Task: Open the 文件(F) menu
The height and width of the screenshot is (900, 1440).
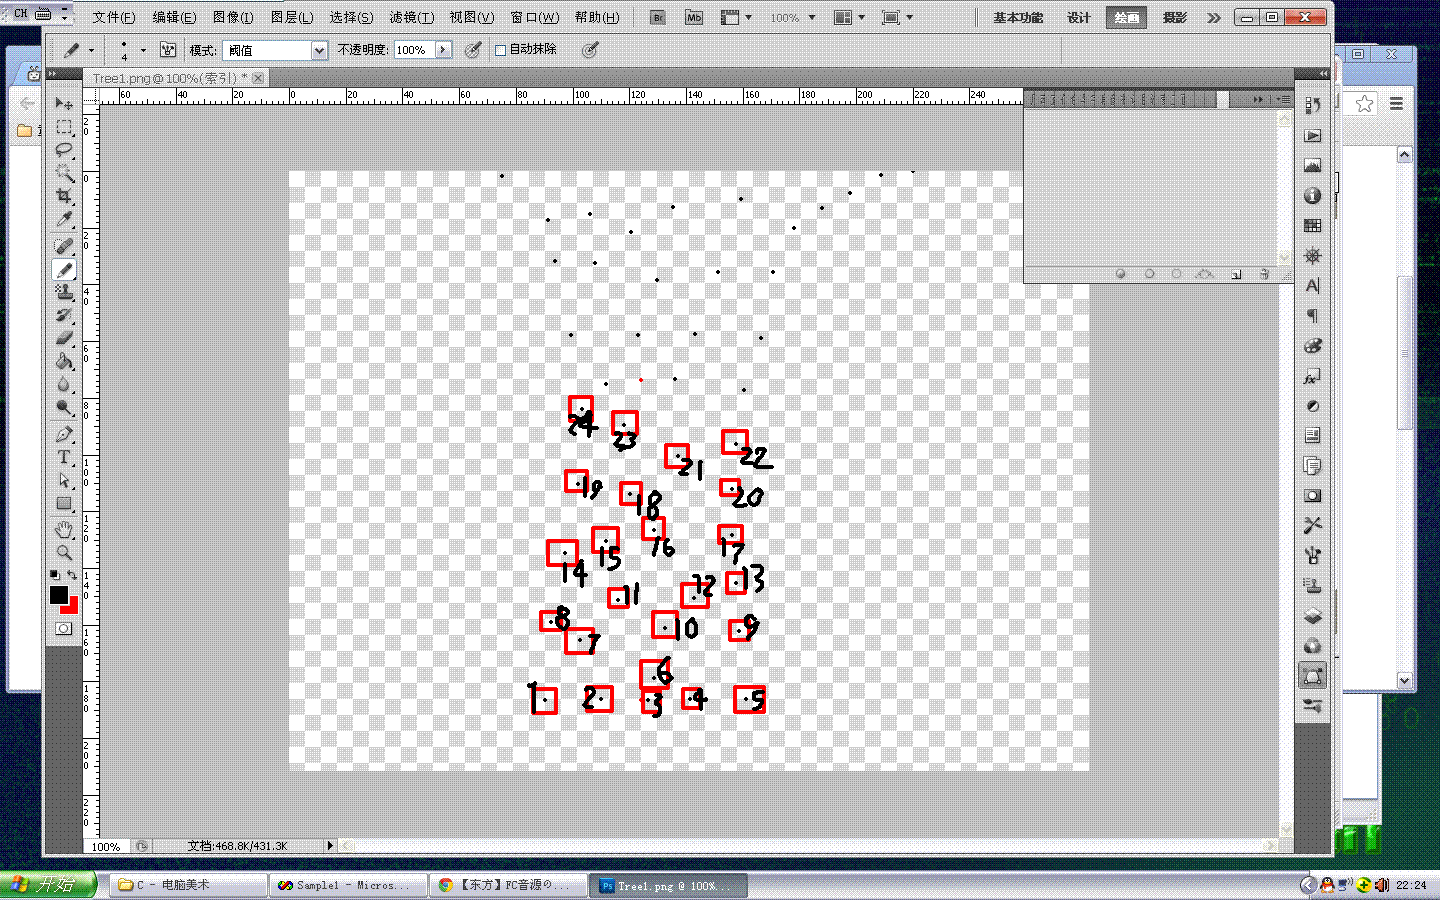Action: [114, 18]
